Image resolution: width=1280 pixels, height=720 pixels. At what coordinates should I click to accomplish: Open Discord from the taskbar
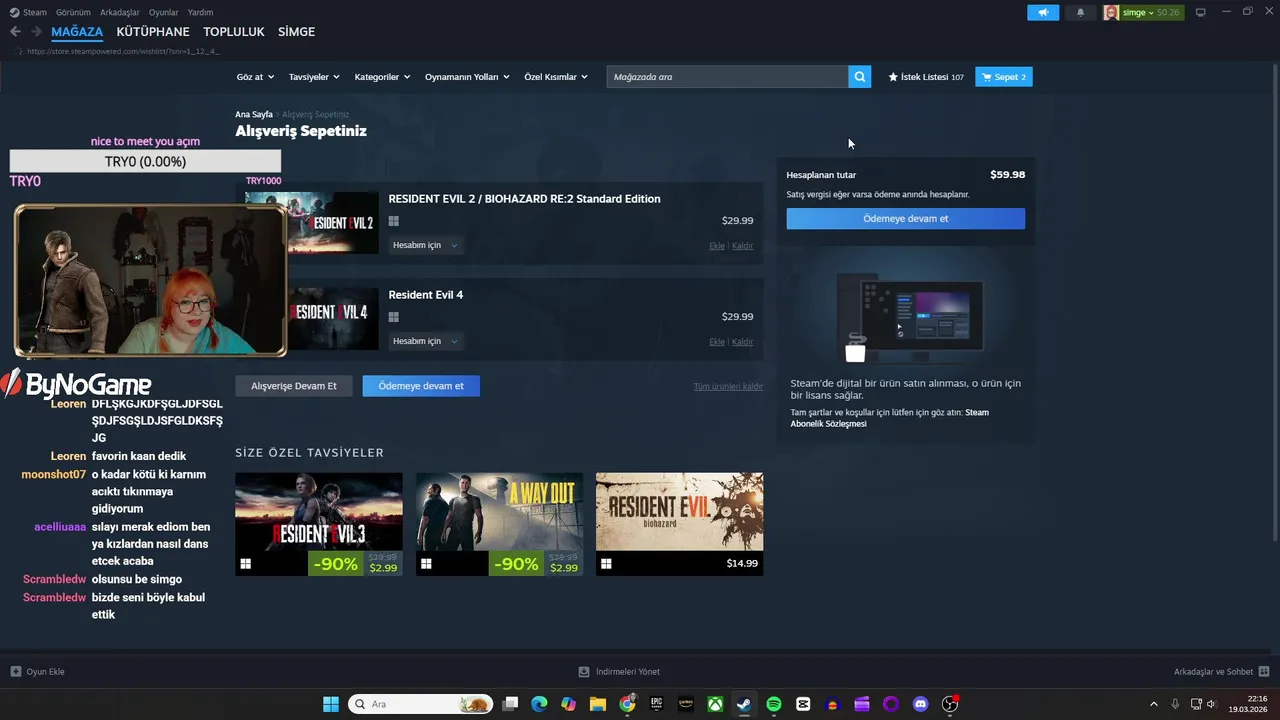coord(921,704)
